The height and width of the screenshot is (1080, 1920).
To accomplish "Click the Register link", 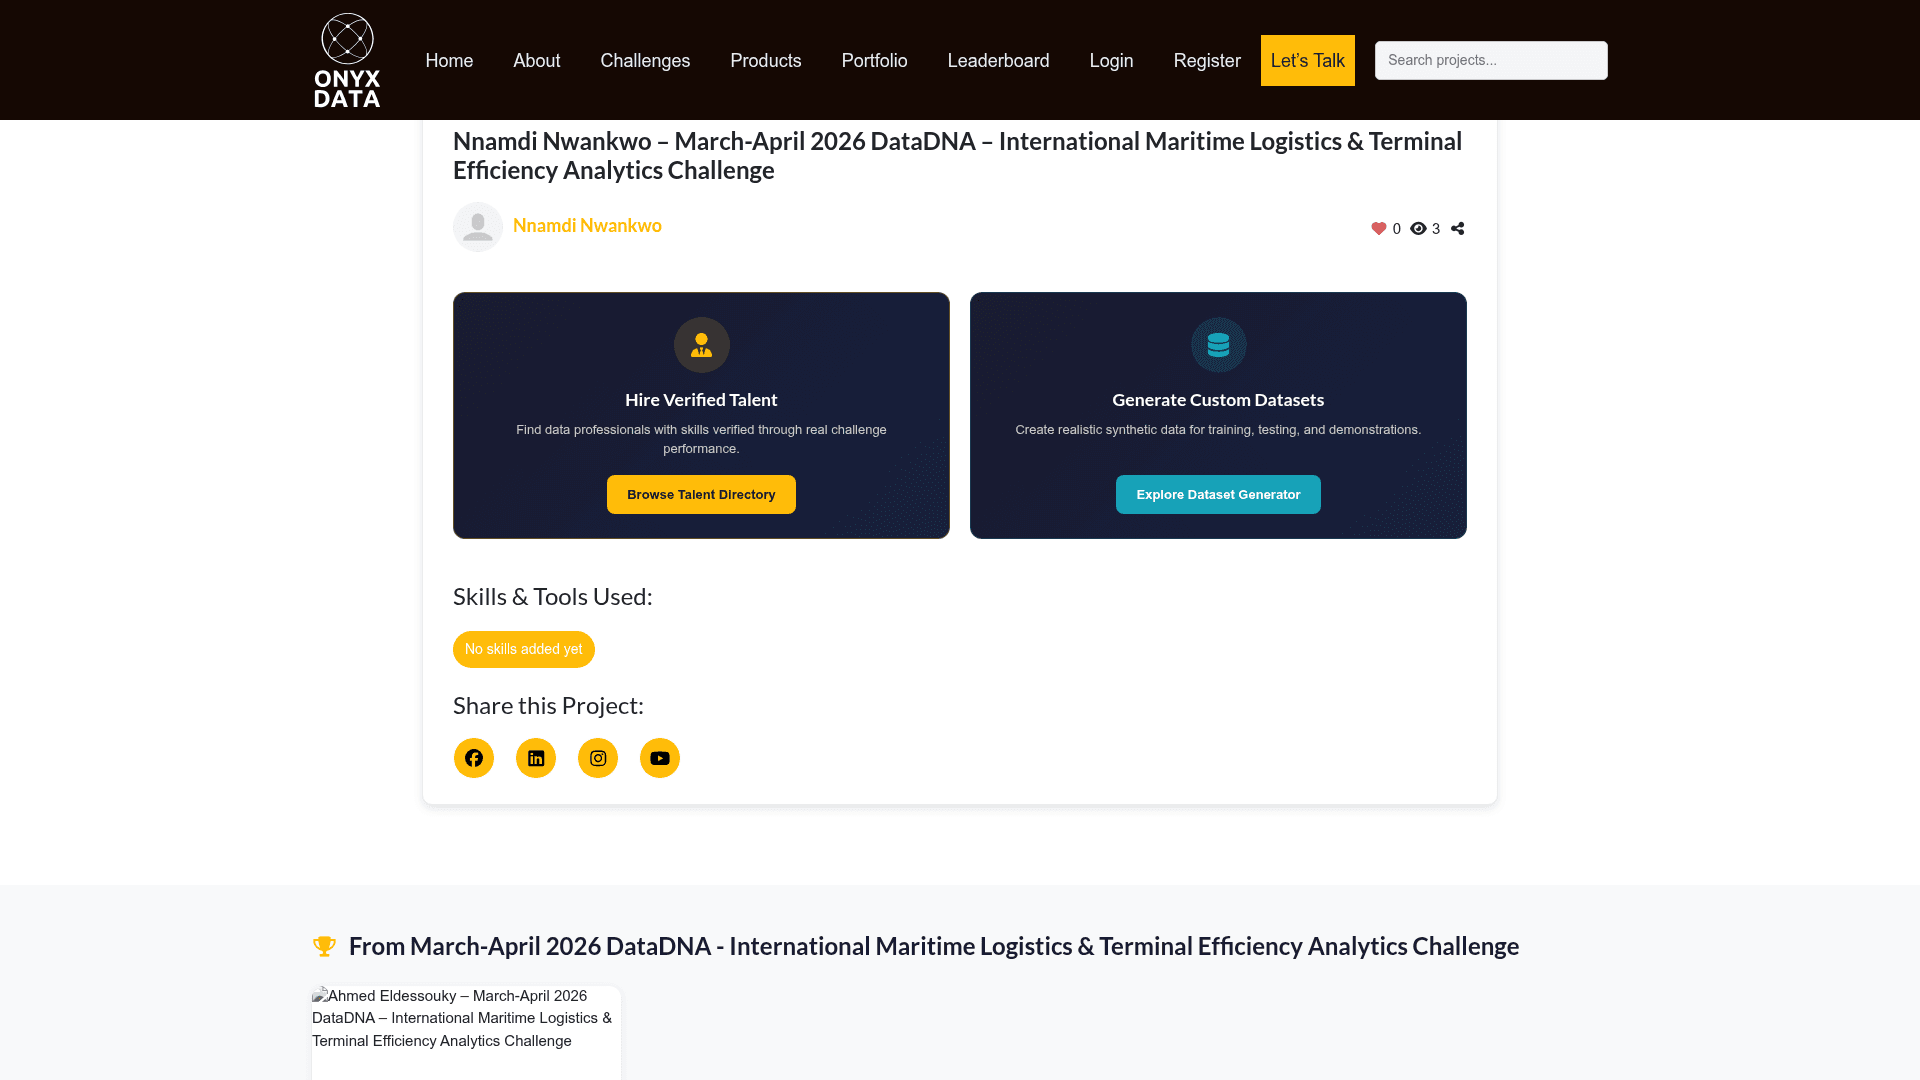I will click(x=1207, y=60).
